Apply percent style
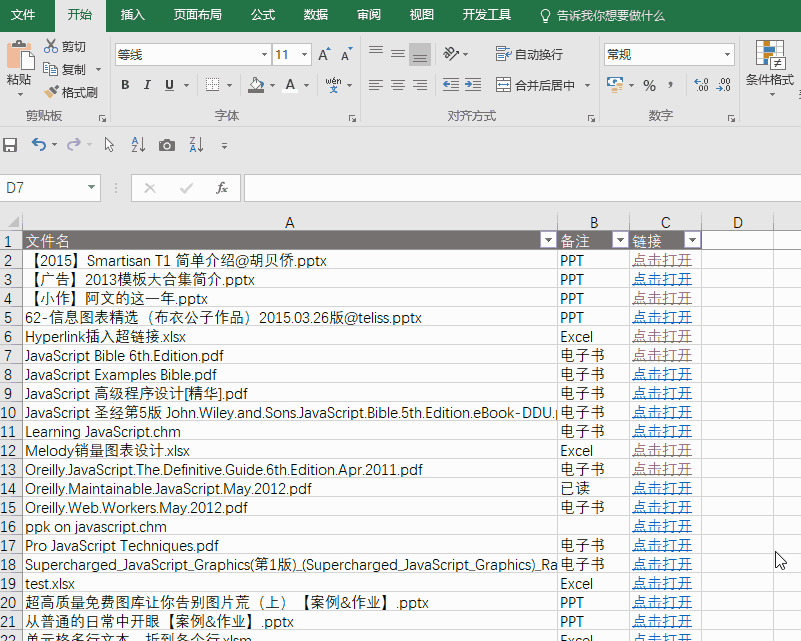This screenshot has width=801, height=641. (649, 85)
